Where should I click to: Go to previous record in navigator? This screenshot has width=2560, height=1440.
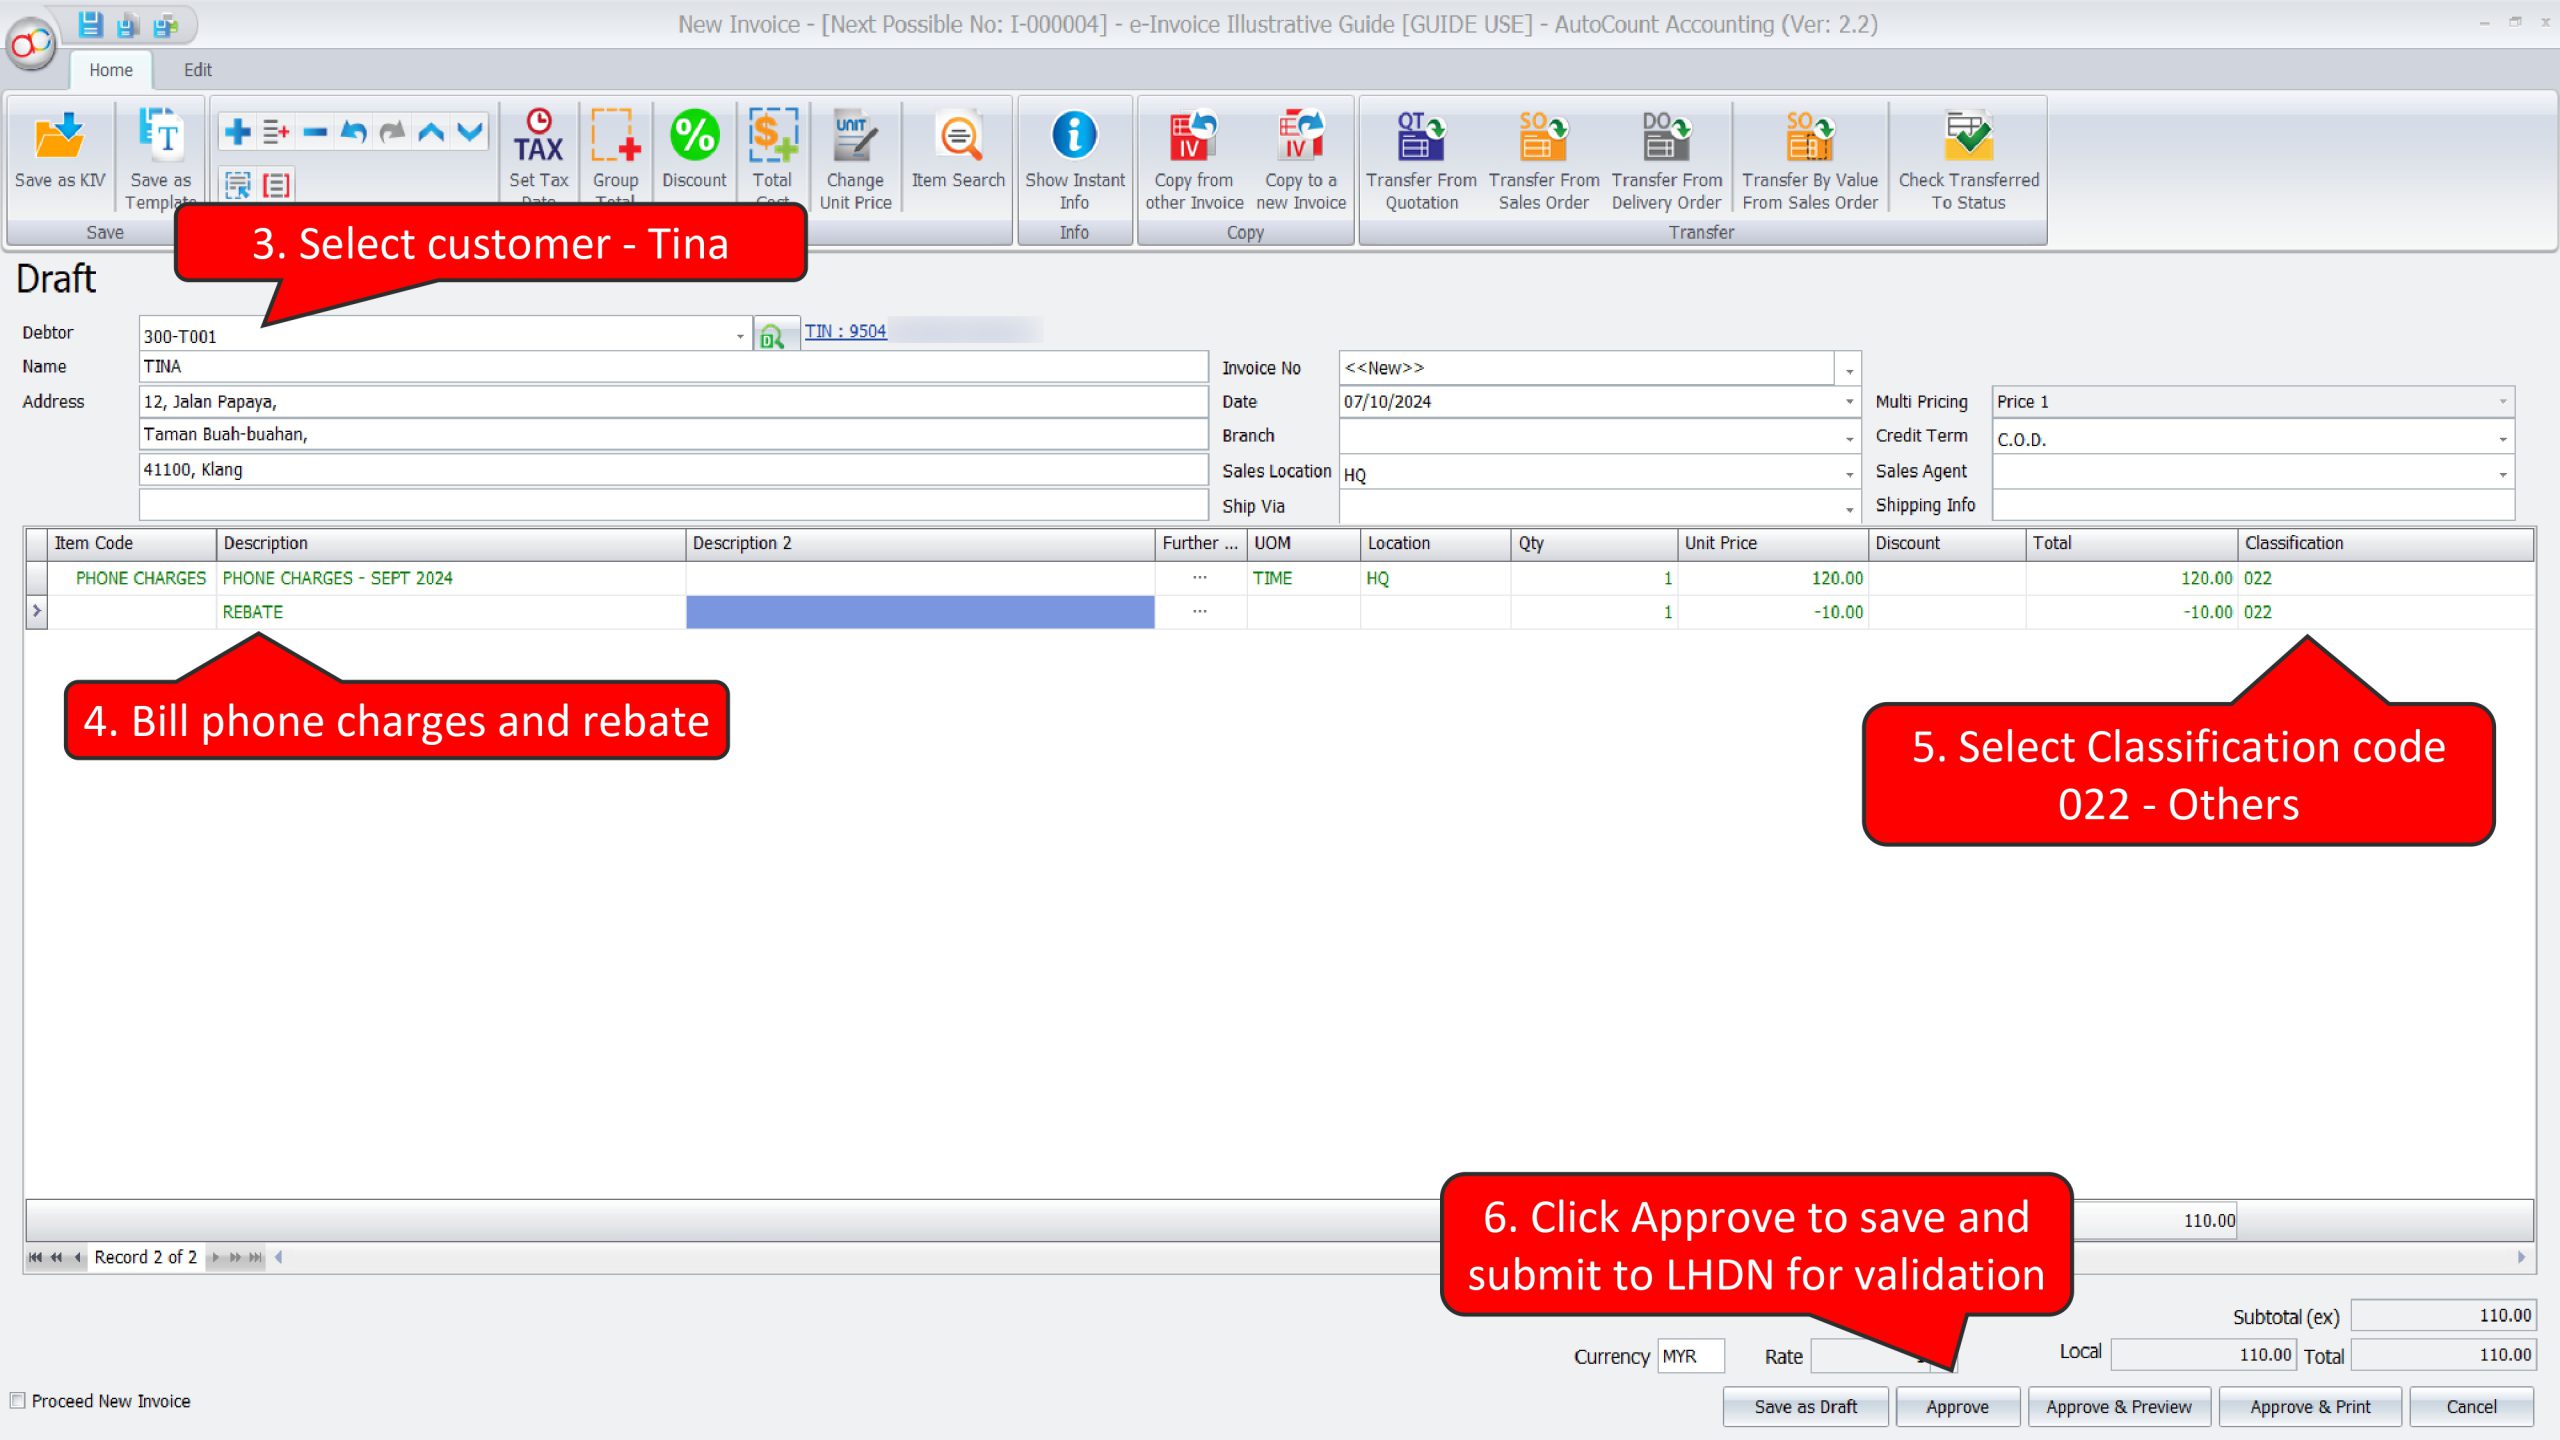click(x=77, y=1257)
